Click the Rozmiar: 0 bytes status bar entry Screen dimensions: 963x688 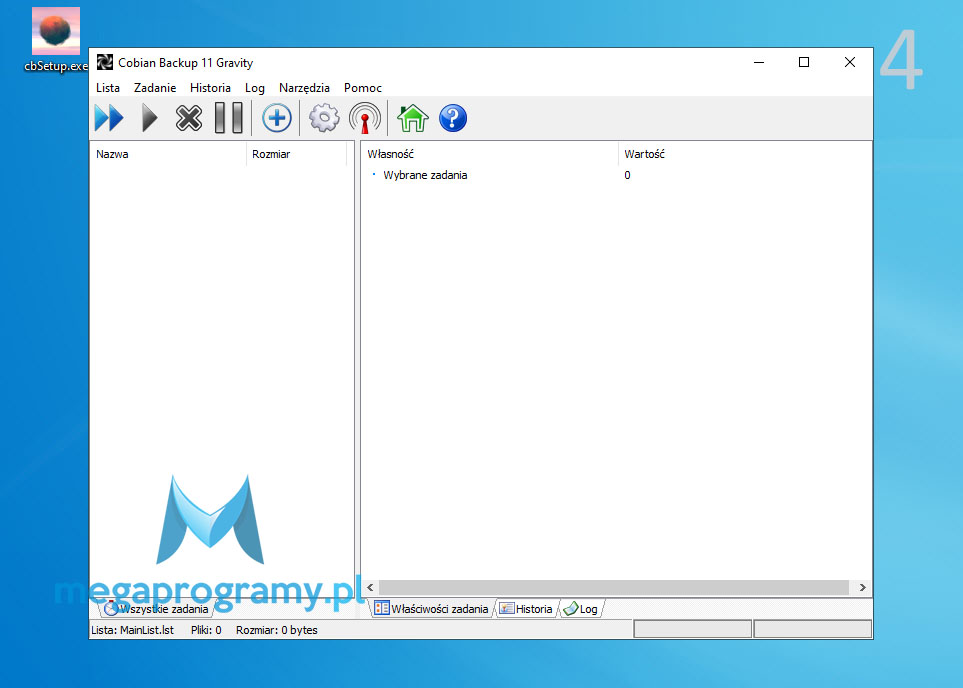tap(276, 630)
